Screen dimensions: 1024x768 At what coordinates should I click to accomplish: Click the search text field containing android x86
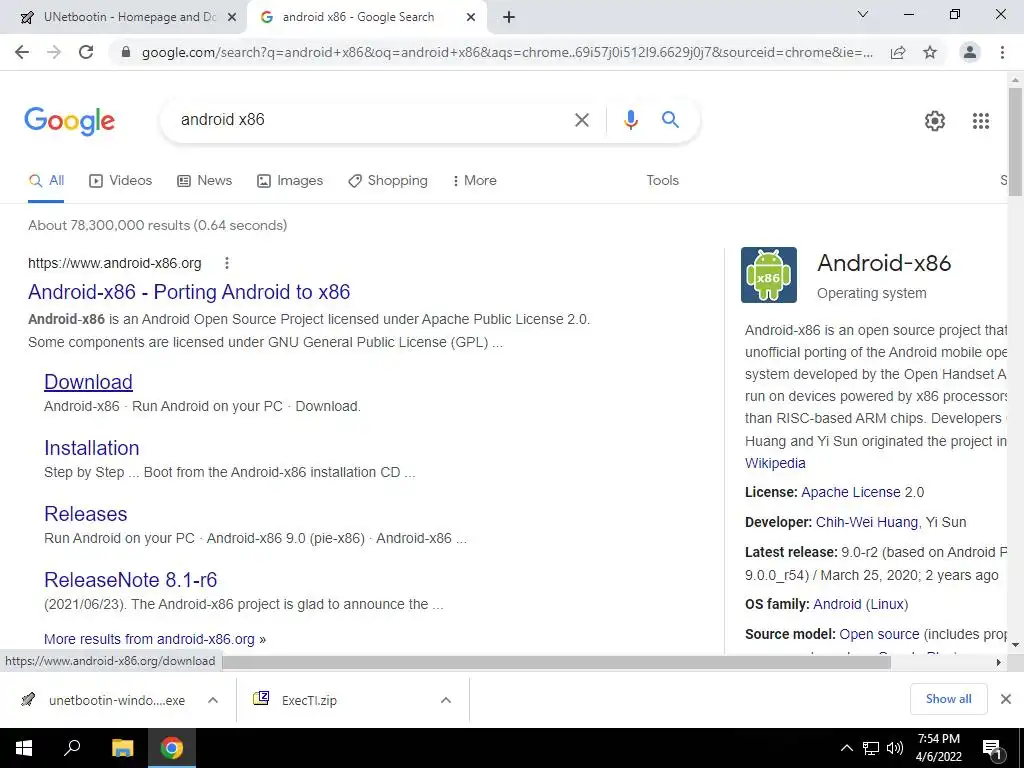click(372, 120)
